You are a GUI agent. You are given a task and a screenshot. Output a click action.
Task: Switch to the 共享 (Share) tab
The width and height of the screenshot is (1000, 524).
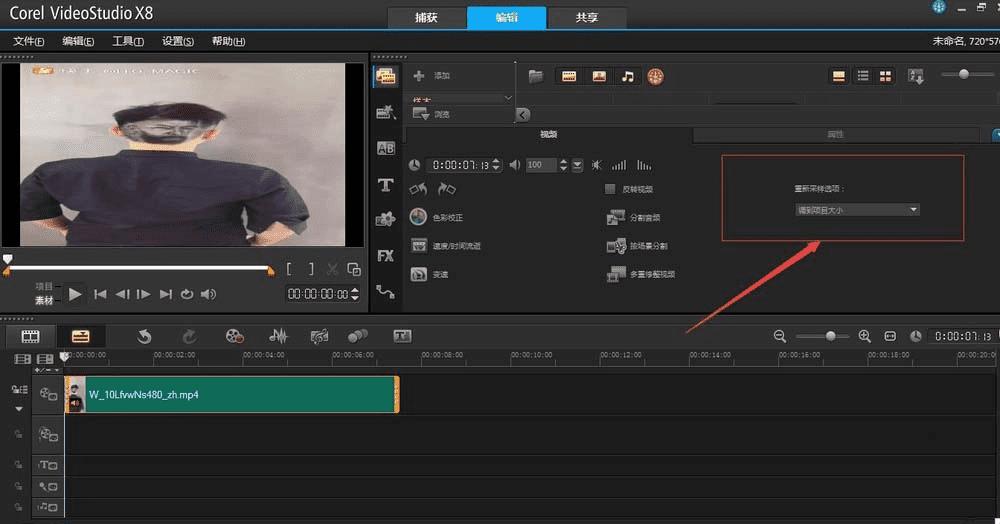(x=588, y=18)
